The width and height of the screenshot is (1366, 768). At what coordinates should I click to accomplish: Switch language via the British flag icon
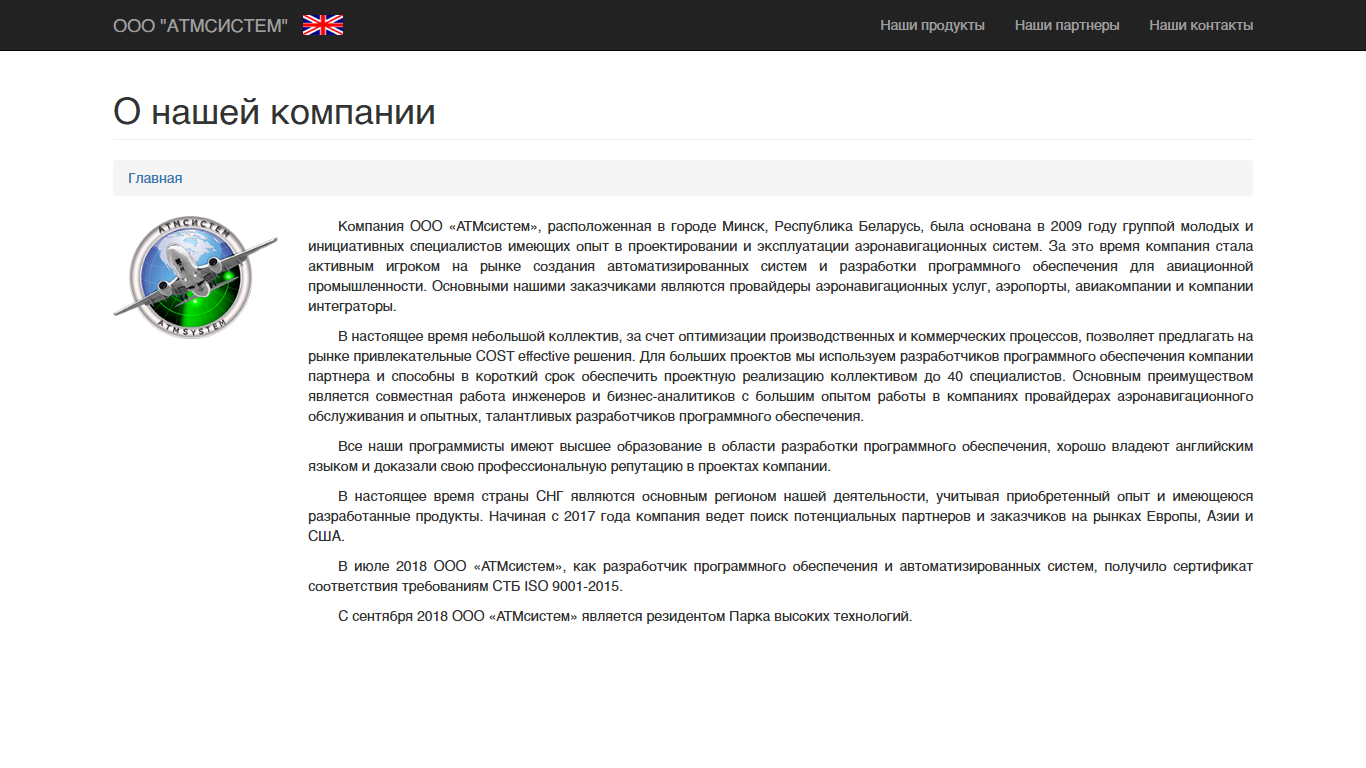(x=323, y=25)
